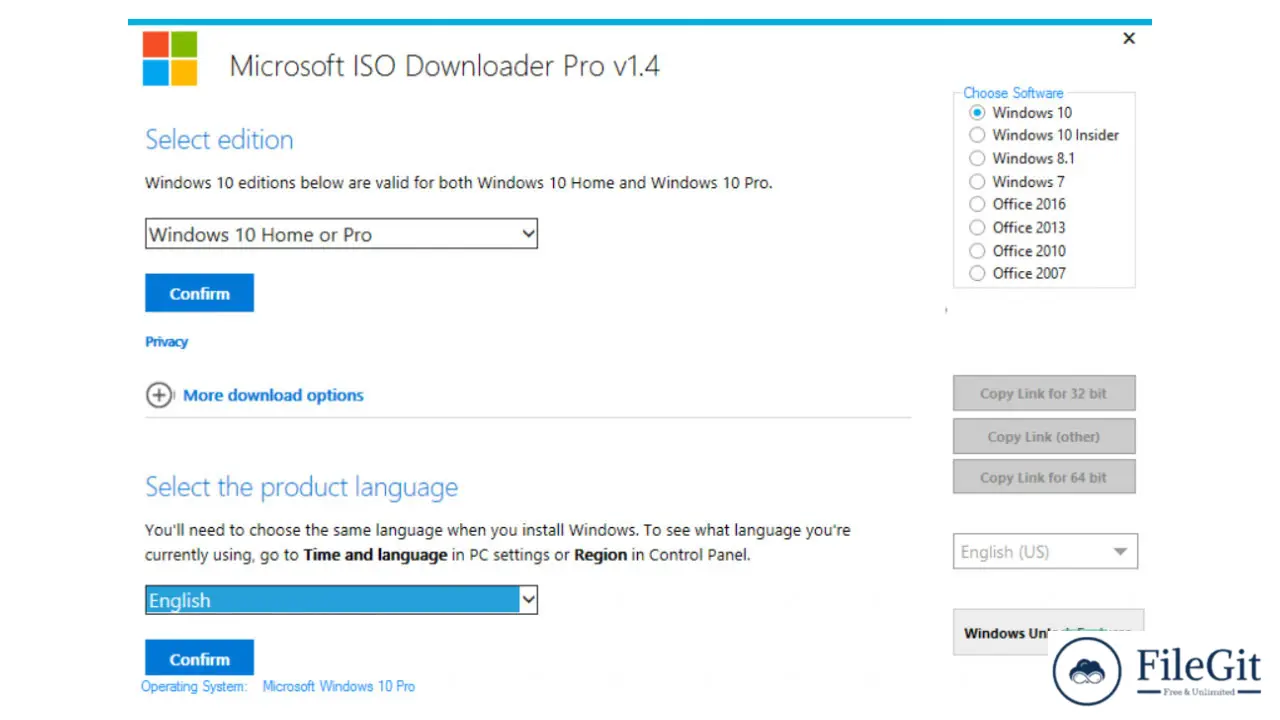Choose Office 2013 option
This screenshot has height=720, width=1280.
pyautogui.click(x=977, y=227)
